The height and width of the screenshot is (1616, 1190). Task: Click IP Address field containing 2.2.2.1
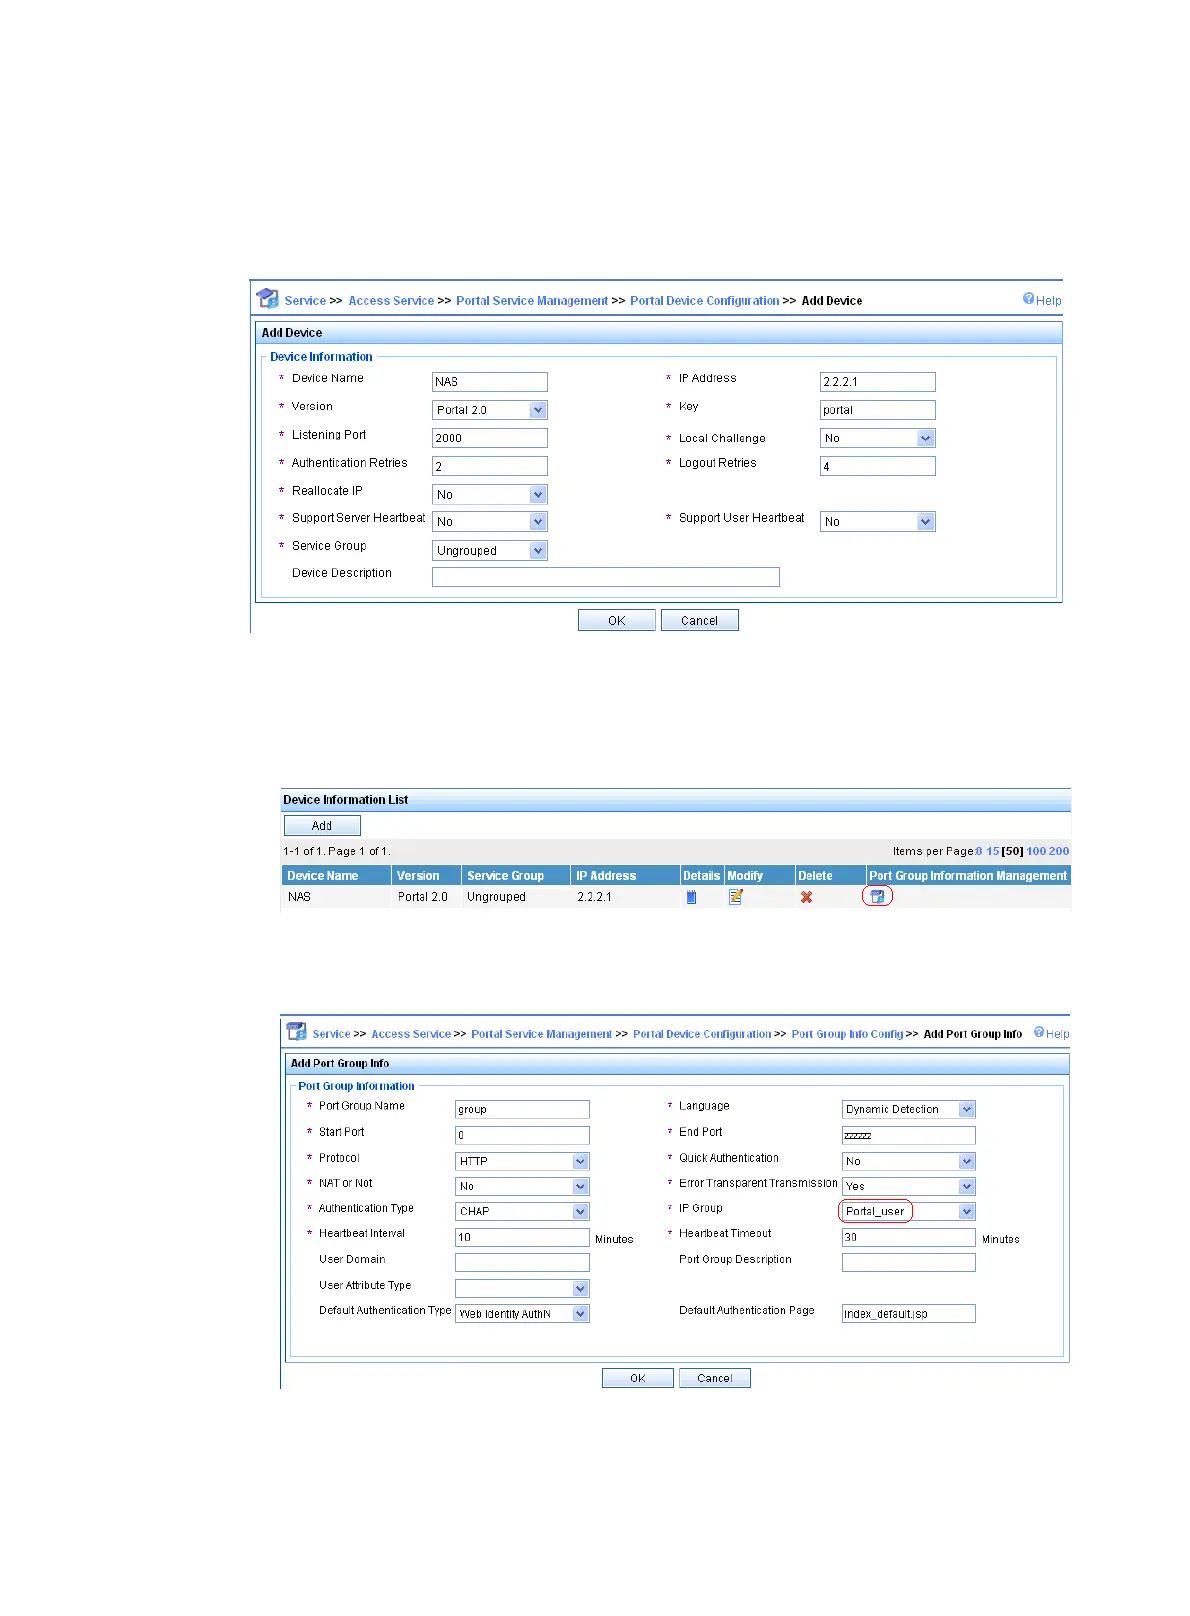coord(878,382)
